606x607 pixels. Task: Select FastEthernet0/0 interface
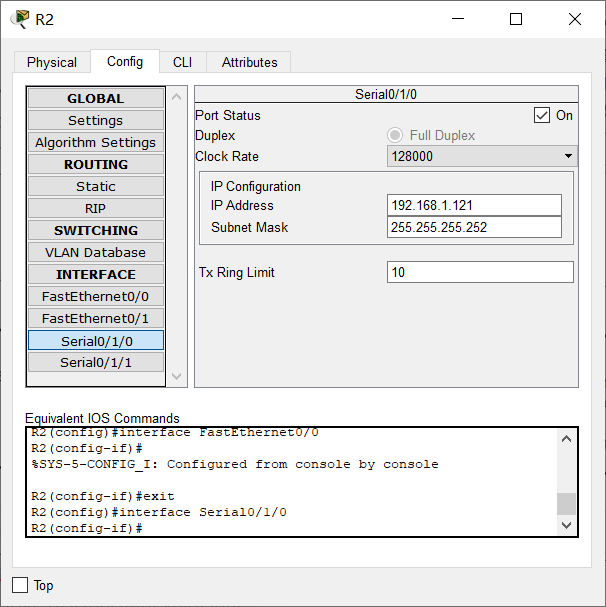[x=96, y=297]
